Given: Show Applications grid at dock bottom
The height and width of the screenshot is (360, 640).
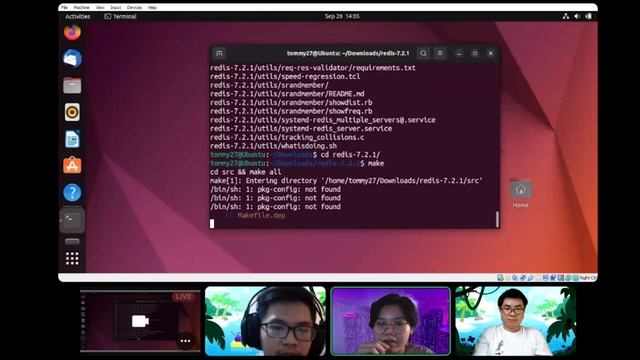Looking at the screenshot, I should [72, 258].
